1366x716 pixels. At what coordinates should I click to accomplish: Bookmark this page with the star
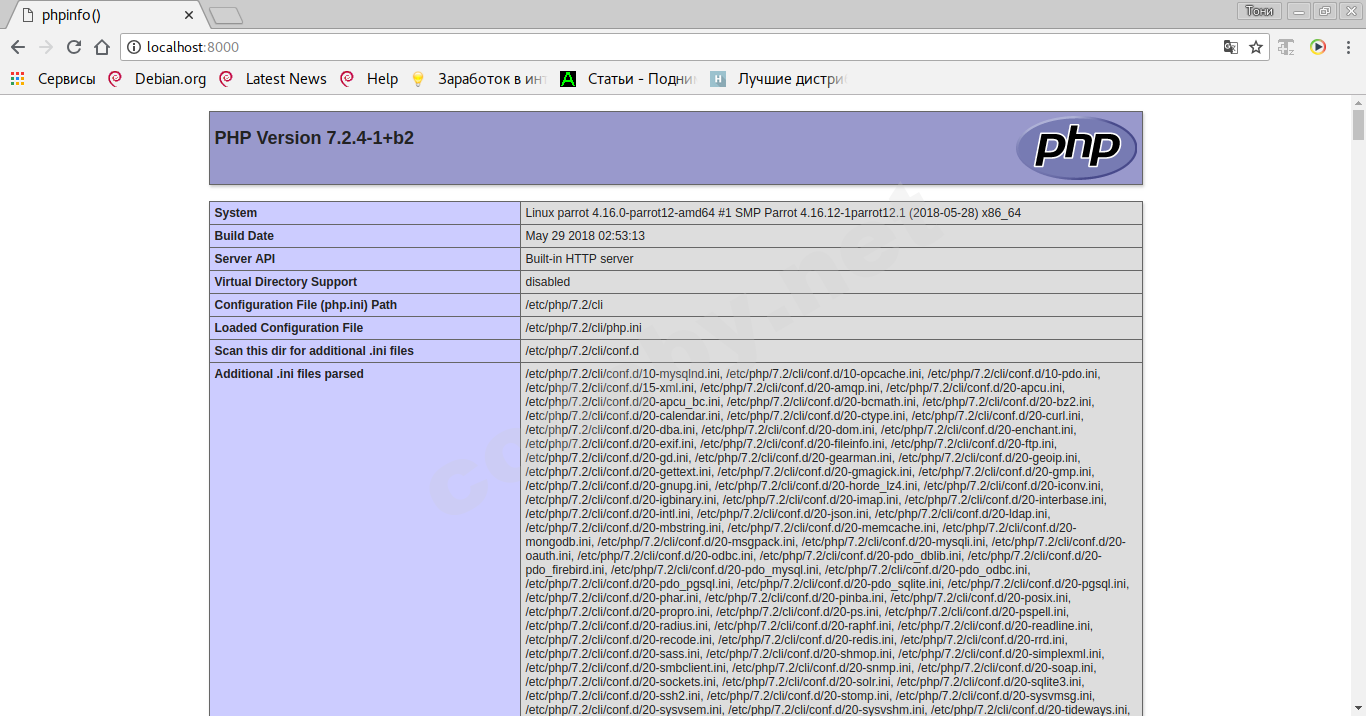1256,47
